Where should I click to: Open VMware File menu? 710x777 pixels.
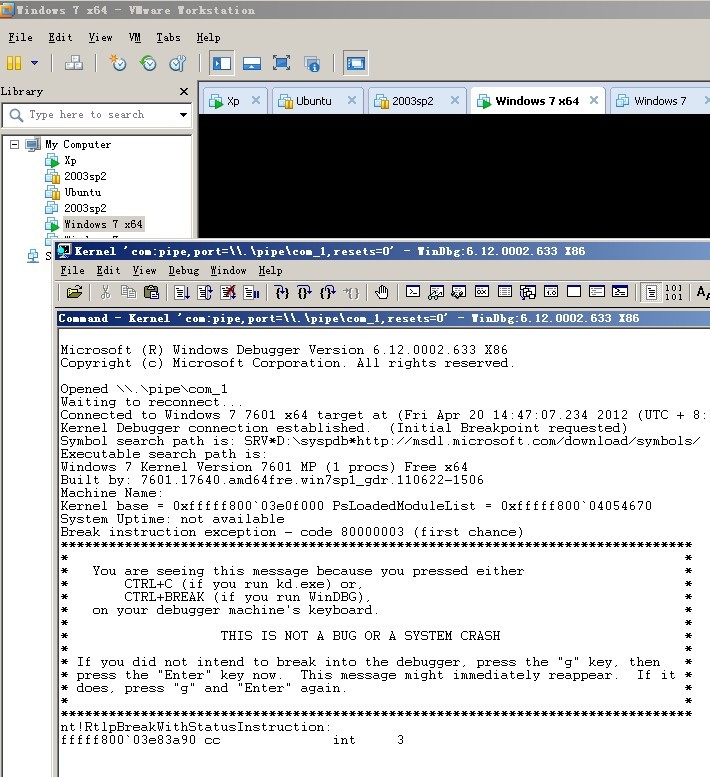point(20,38)
